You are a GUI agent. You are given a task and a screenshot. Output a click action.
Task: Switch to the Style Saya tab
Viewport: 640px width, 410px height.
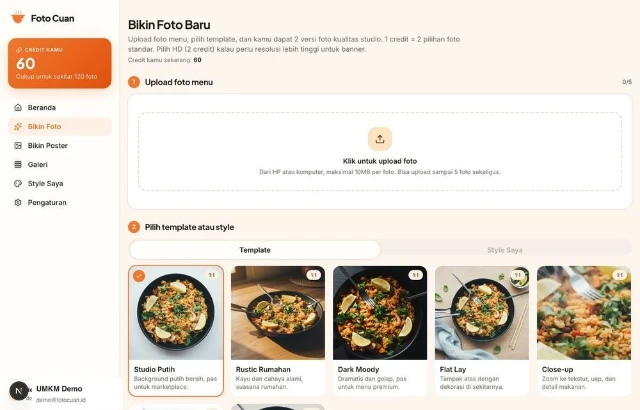[505, 250]
